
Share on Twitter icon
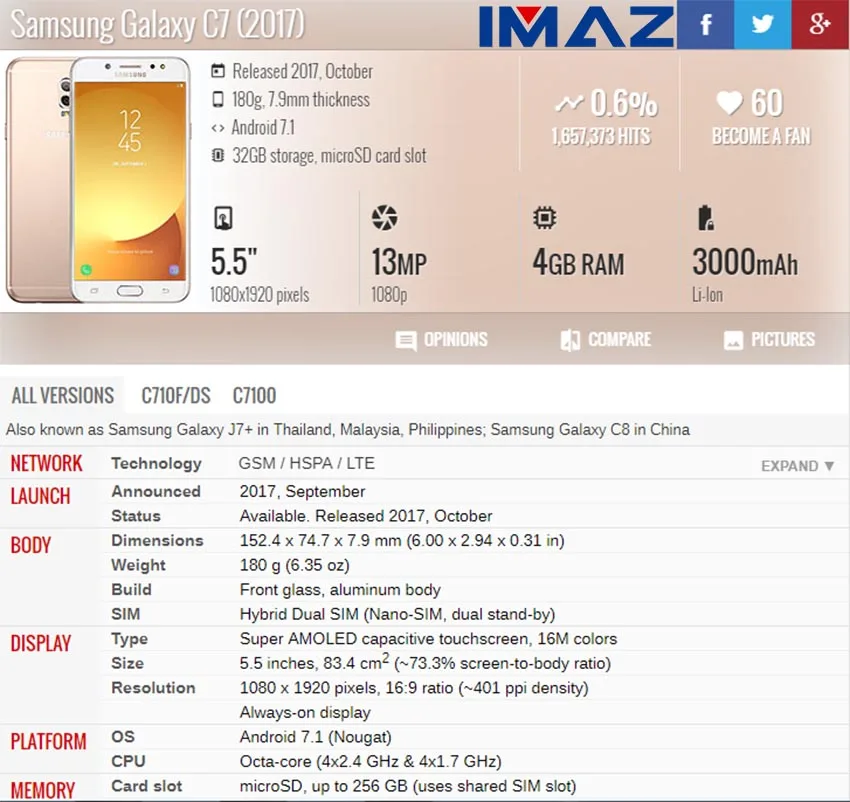click(762, 24)
